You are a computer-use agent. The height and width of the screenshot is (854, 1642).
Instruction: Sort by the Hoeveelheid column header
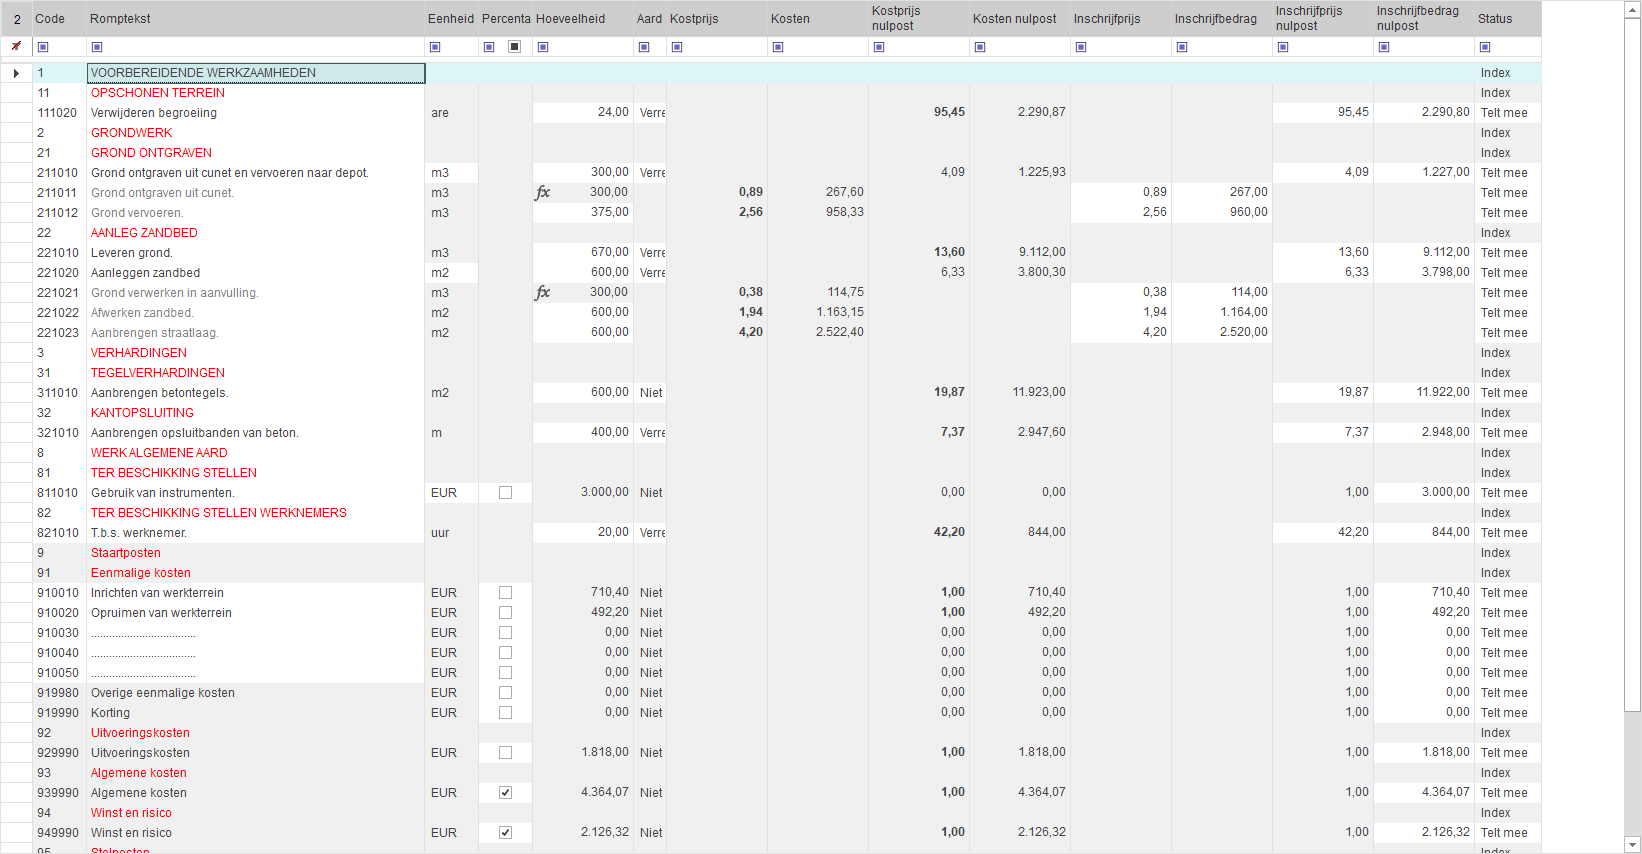click(583, 19)
